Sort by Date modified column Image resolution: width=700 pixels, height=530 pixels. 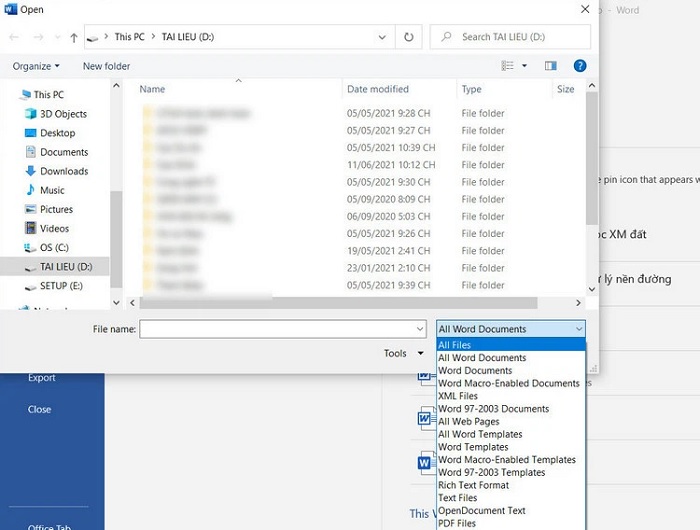[x=378, y=89]
